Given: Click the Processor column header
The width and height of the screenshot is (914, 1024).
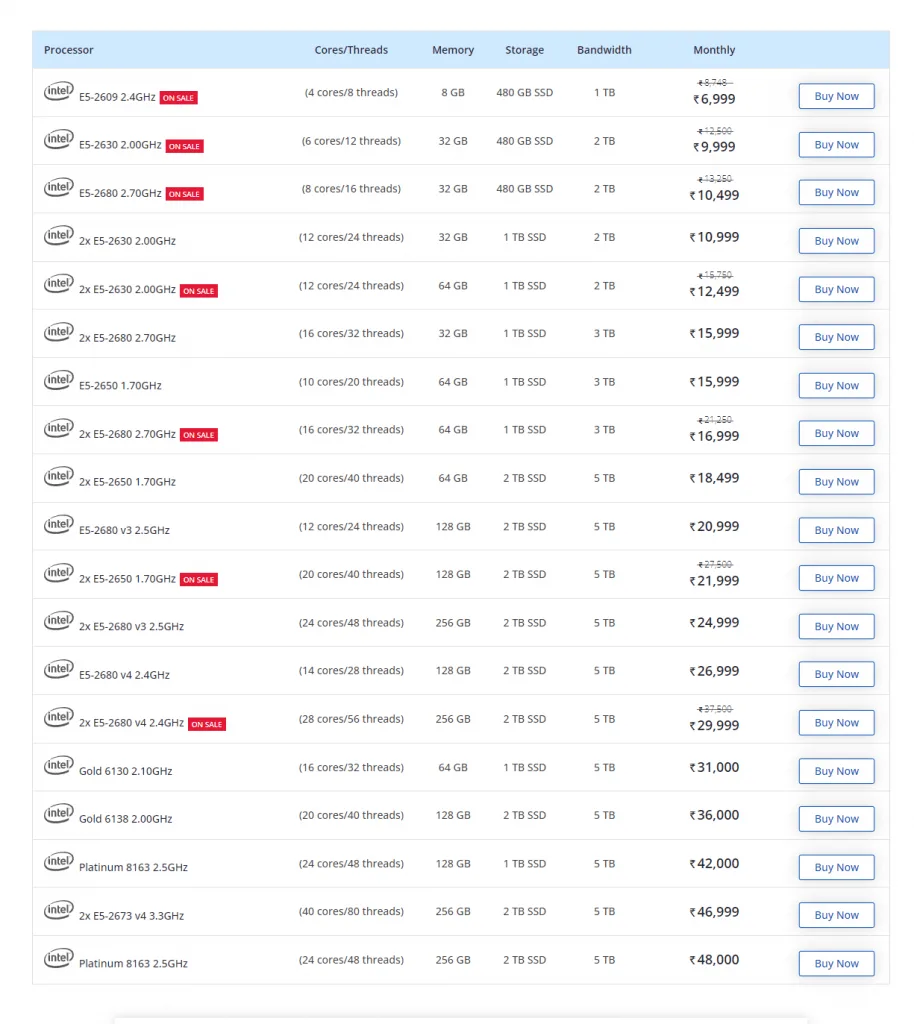Looking at the screenshot, I should [69, 50].
